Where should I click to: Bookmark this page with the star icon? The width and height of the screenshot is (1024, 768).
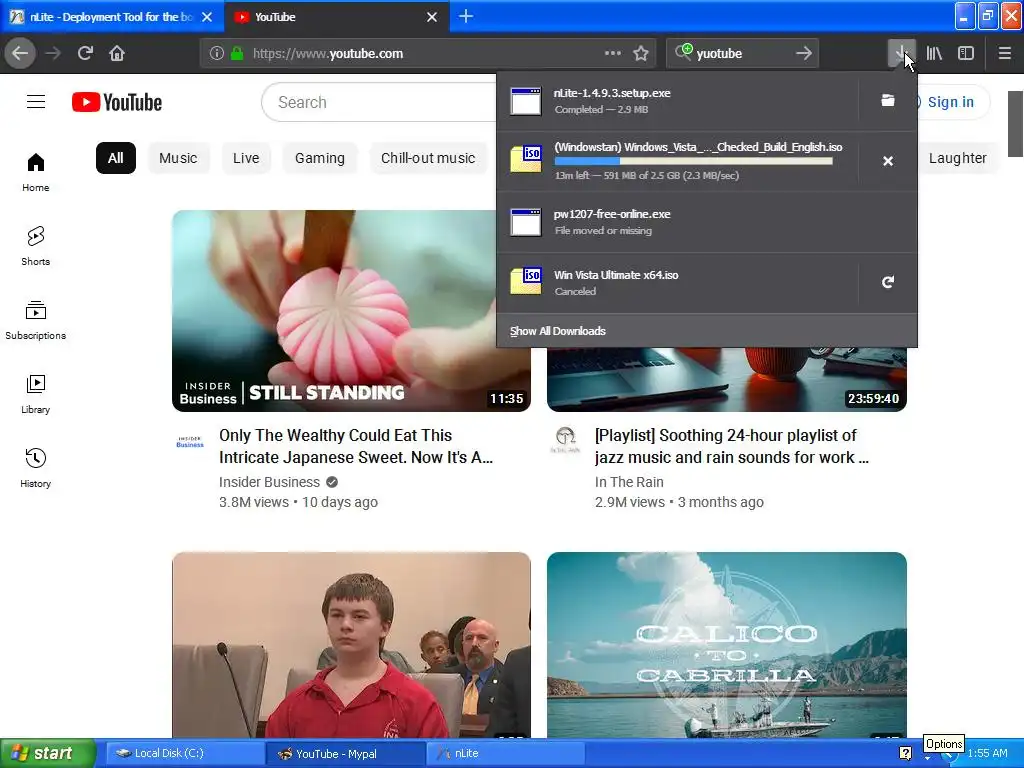click(641, 54)
